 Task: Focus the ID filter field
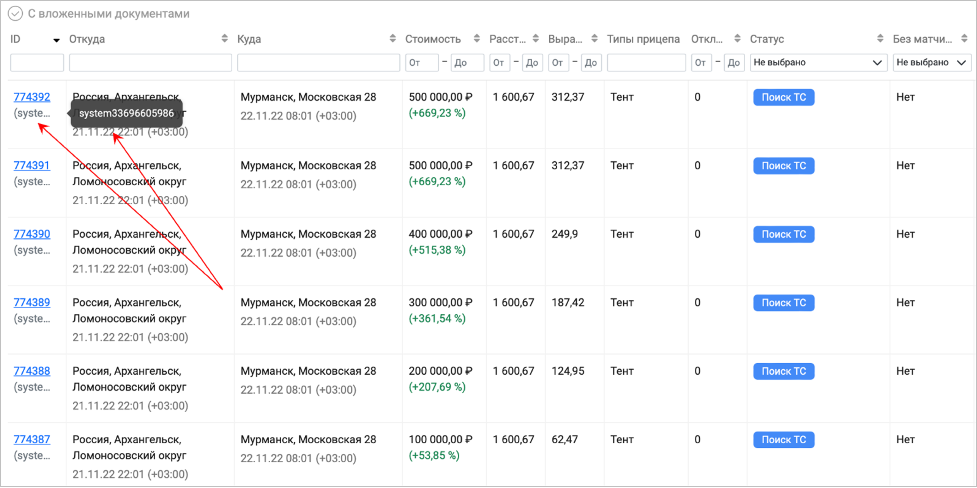[x=37, y=63]
